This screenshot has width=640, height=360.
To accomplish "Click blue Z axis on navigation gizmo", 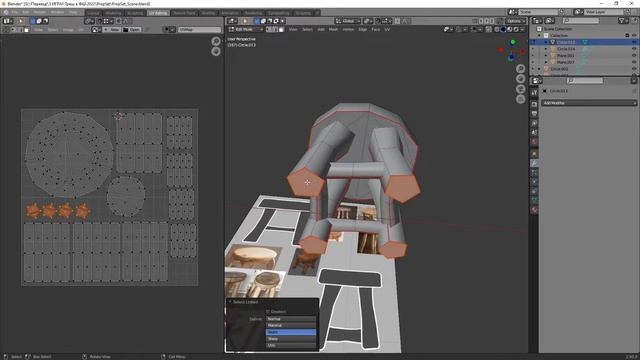I will pyautogui.click(x=511, y=58).
